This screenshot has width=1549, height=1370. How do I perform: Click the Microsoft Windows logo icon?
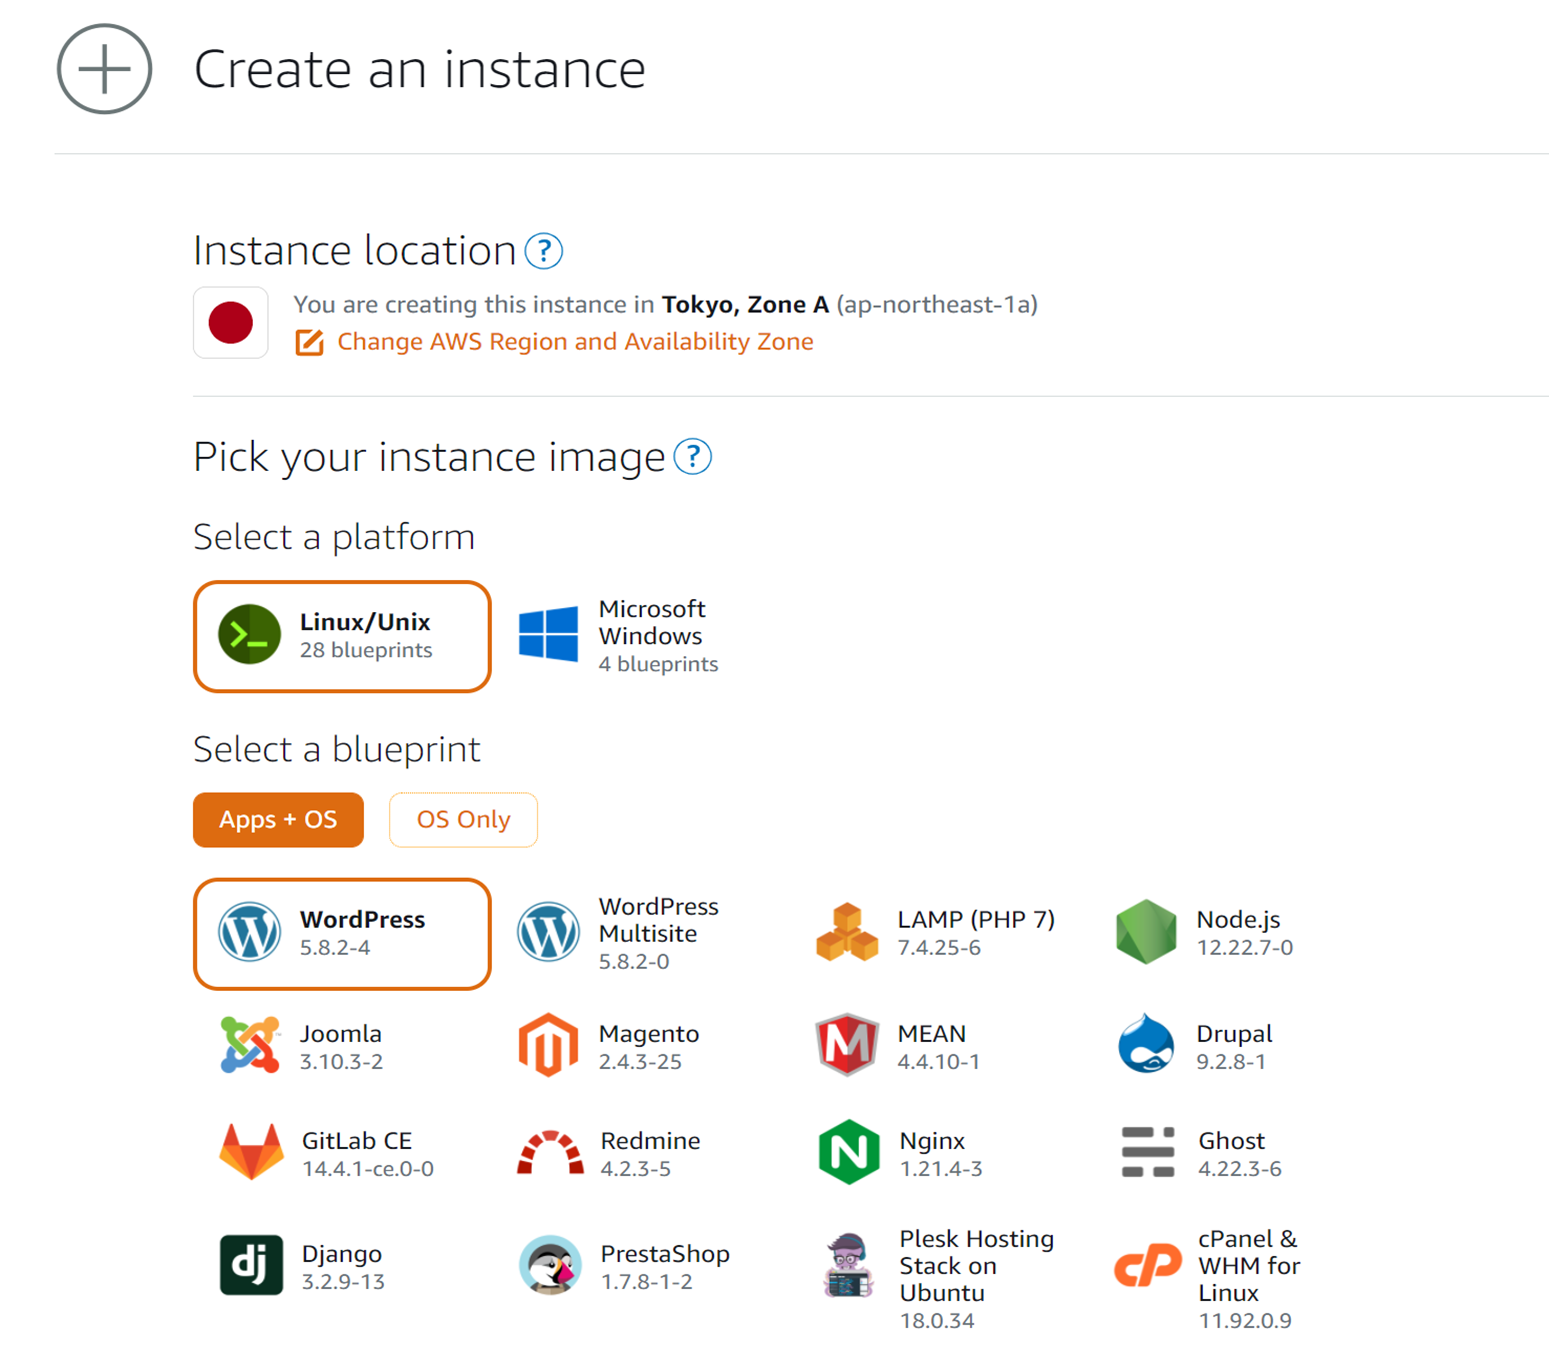tap(548, 634)
